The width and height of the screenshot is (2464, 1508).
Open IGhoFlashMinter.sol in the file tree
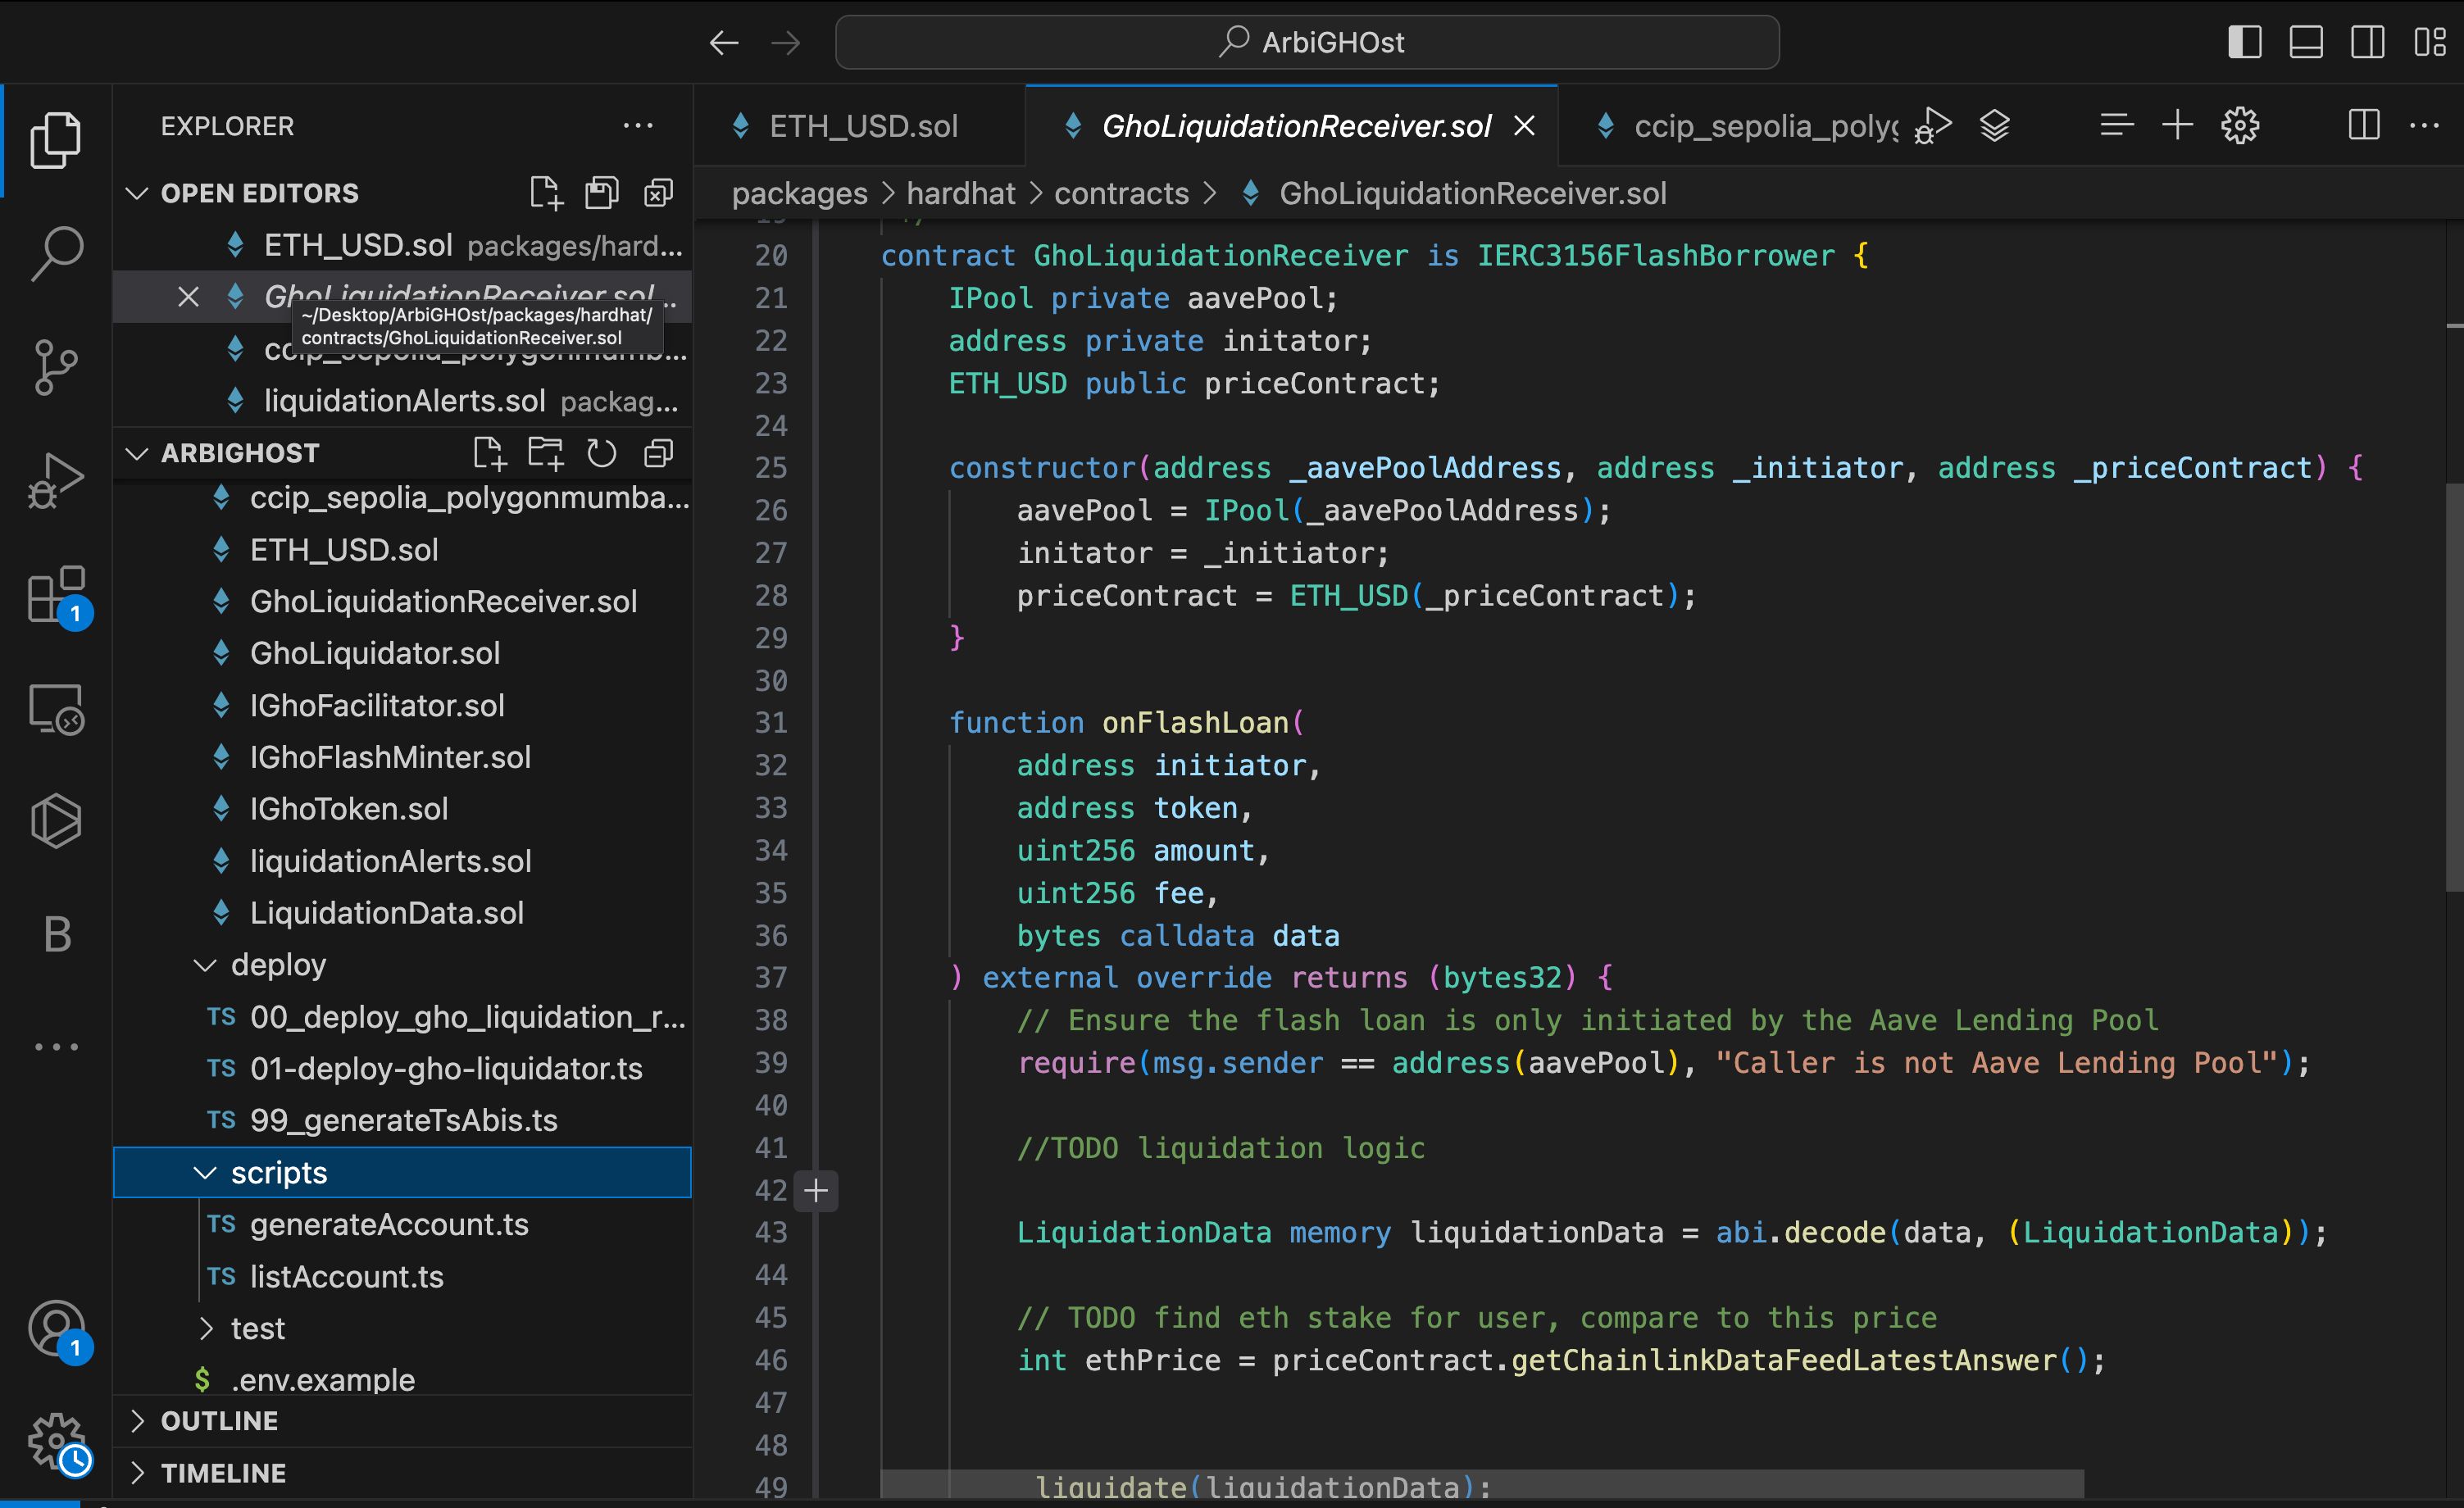(x=402, y=757)
